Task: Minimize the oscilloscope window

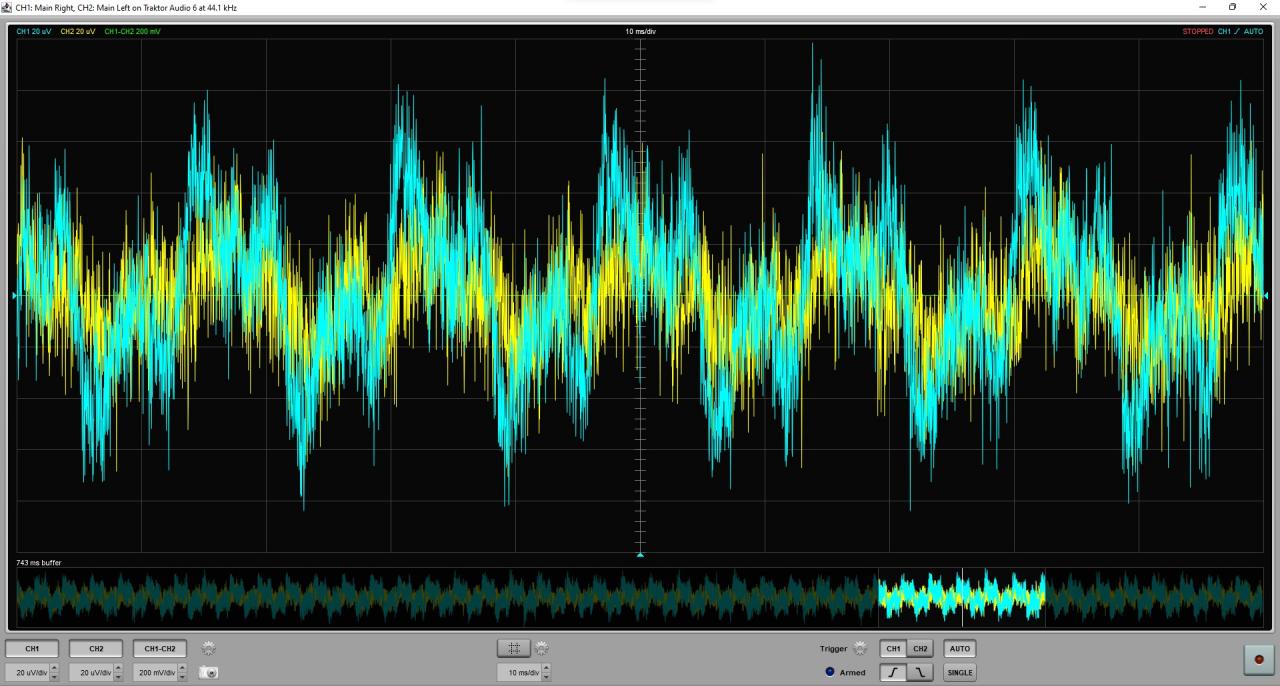Action: click(x=1202, y=7)
